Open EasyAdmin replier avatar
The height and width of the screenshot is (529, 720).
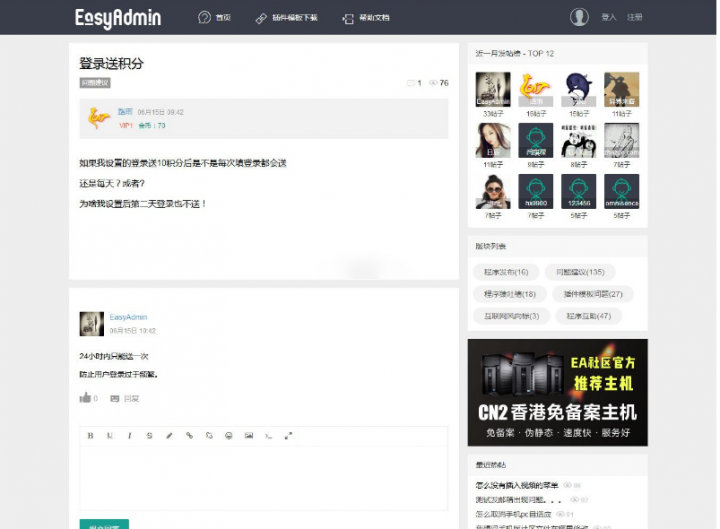[91, 324]
